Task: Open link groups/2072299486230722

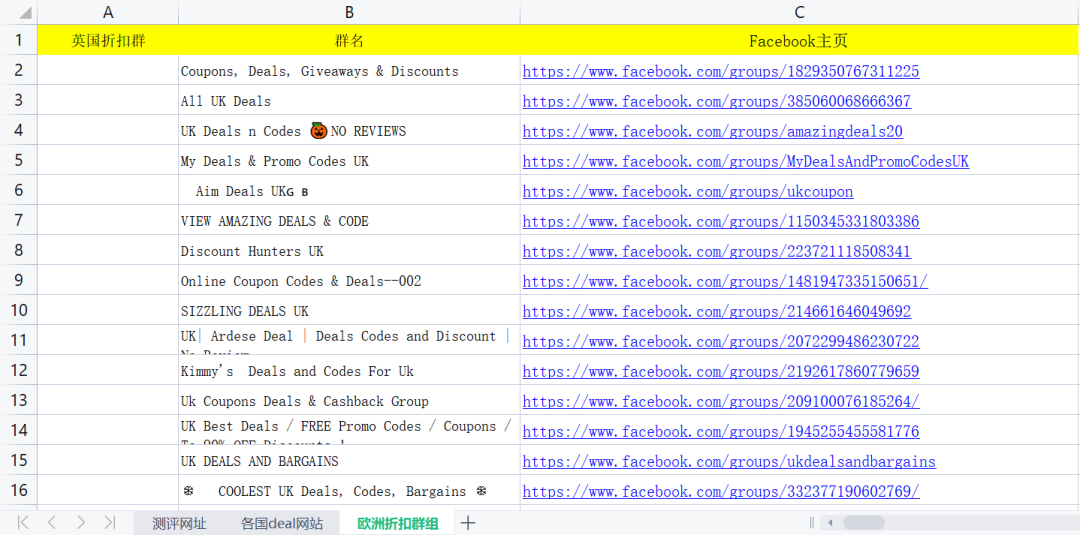Action: coord(720,342)
